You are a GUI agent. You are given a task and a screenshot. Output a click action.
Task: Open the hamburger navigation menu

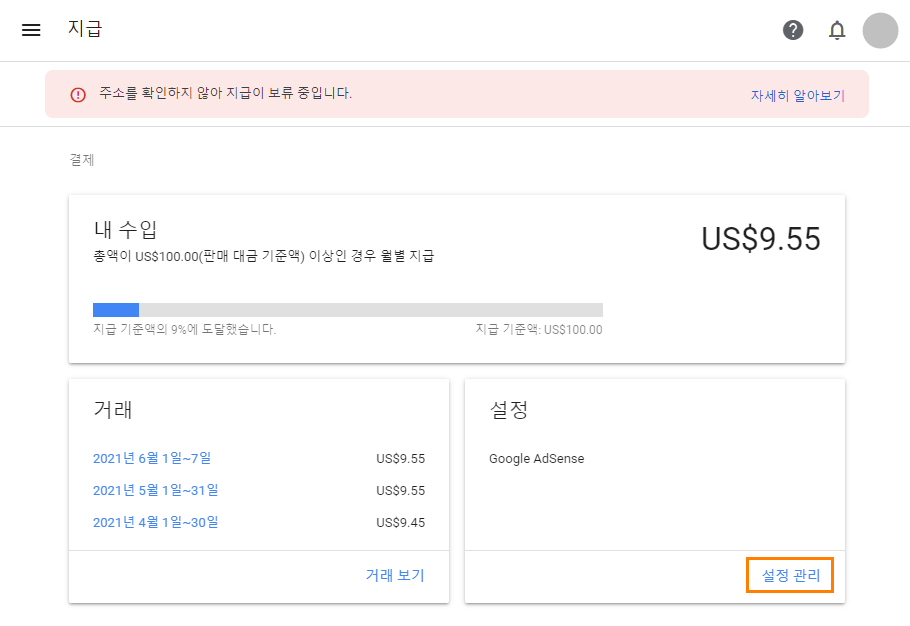(31, 30)
